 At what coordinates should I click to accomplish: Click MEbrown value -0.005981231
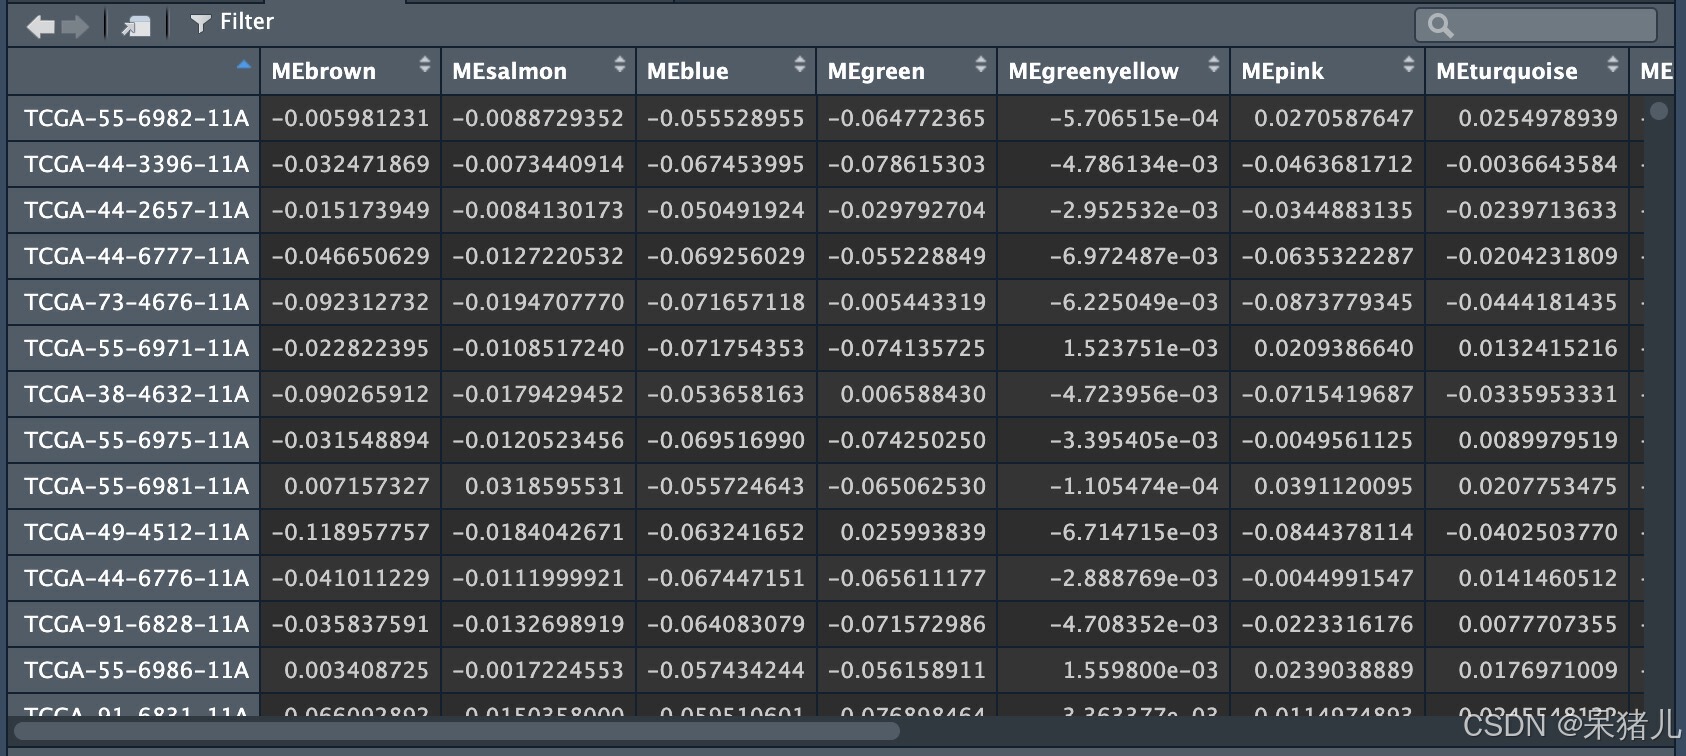point(350,118)
